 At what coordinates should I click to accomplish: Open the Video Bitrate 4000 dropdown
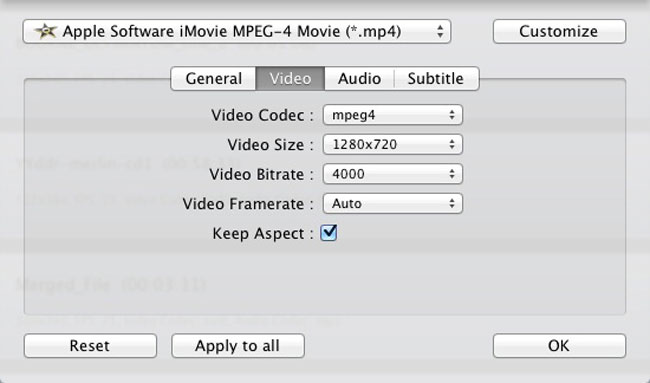click(393, 174)
